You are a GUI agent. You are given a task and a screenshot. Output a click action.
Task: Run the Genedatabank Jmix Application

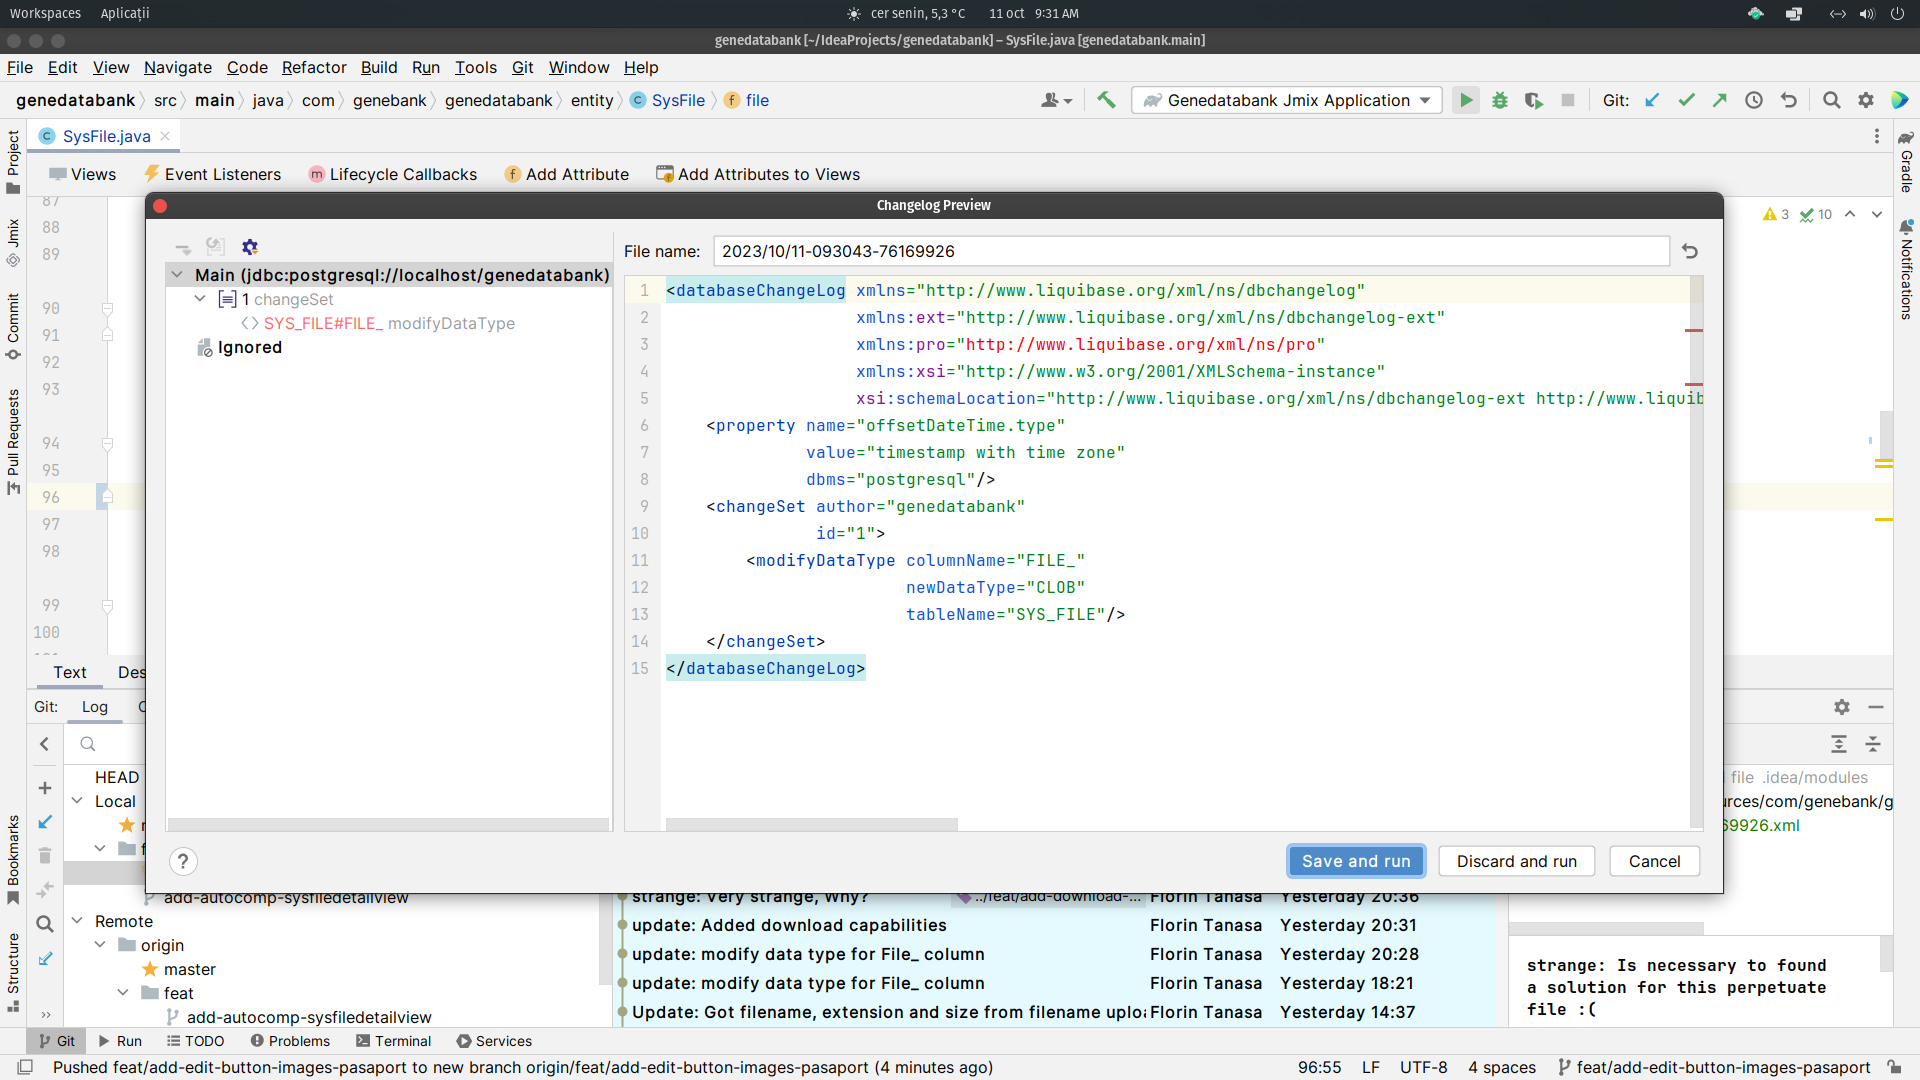(1465, 100)
